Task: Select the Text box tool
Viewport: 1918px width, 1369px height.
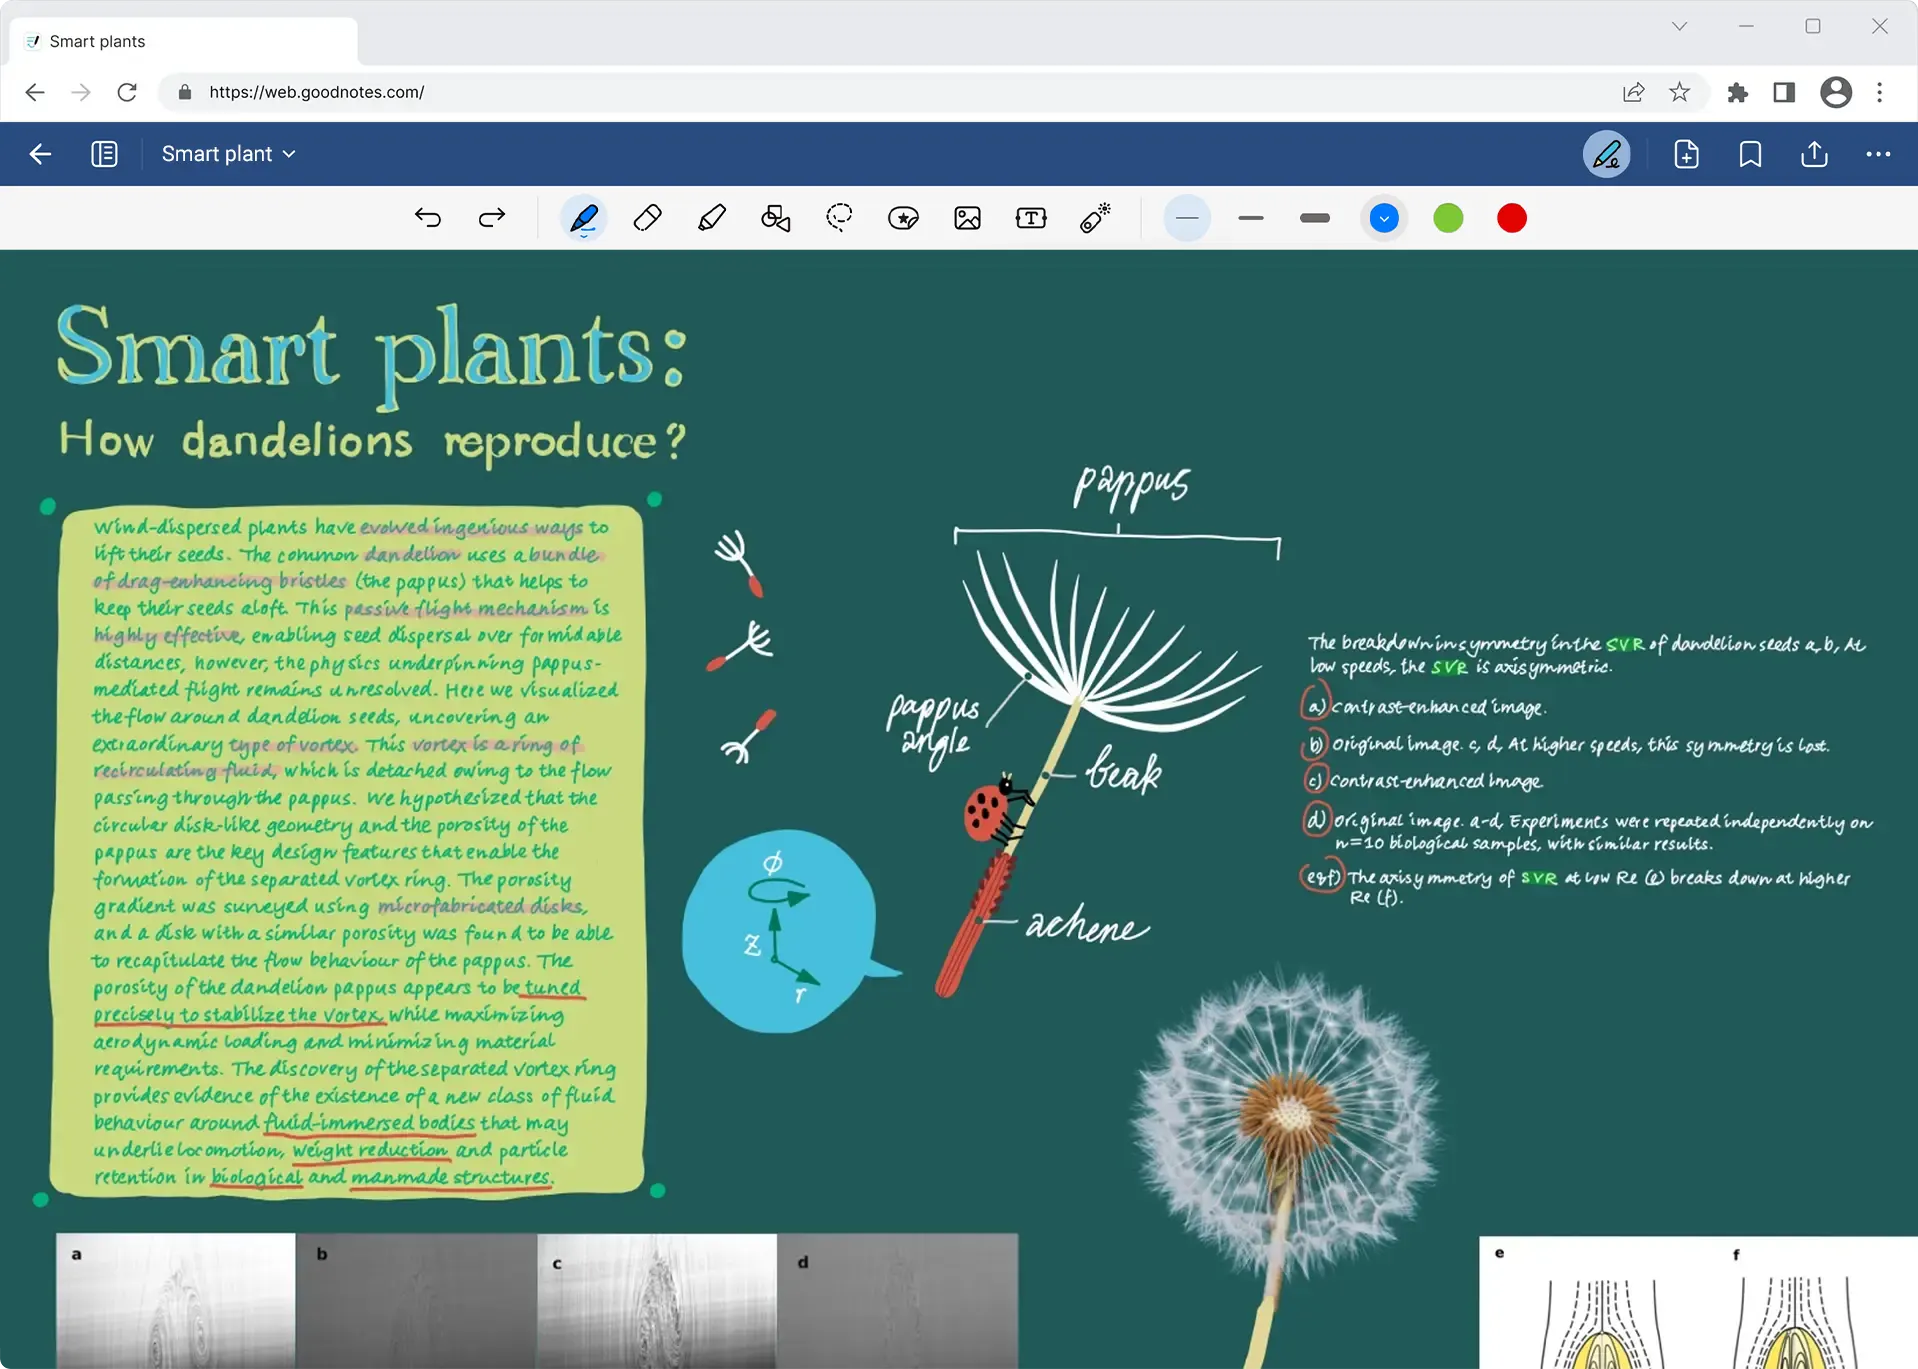Action: pos(1031,218)
